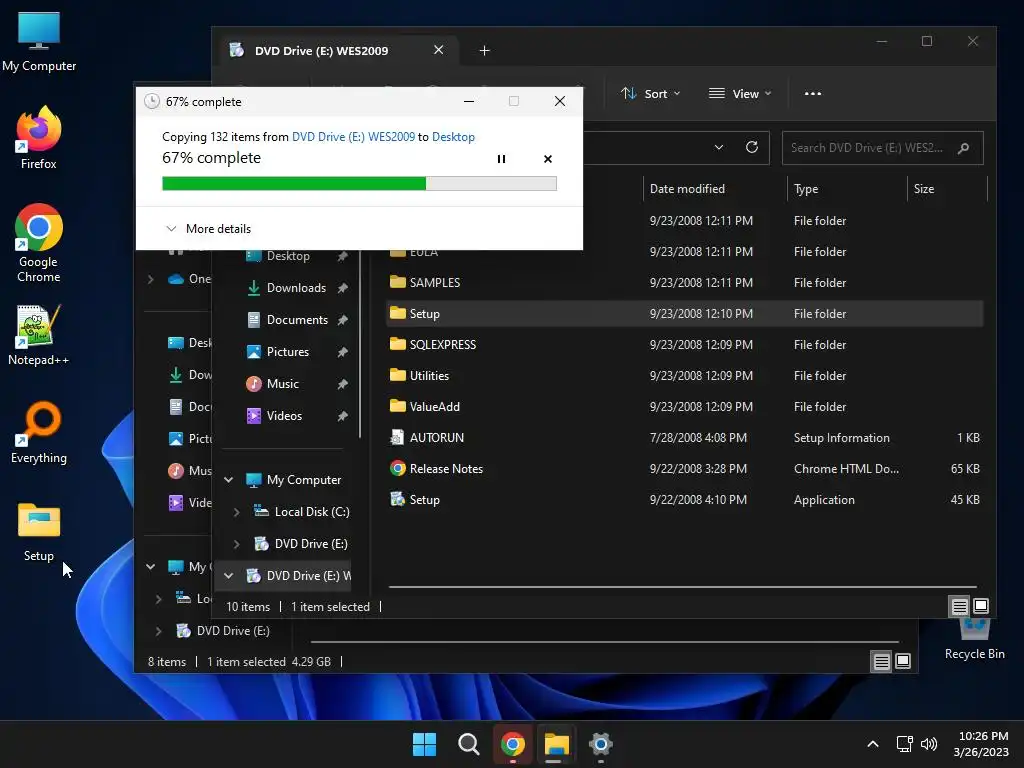Expand the DVD Drive (E:) node
Image resolution: width=1024 pixels, height=768 pixels.
click(236, 544)
